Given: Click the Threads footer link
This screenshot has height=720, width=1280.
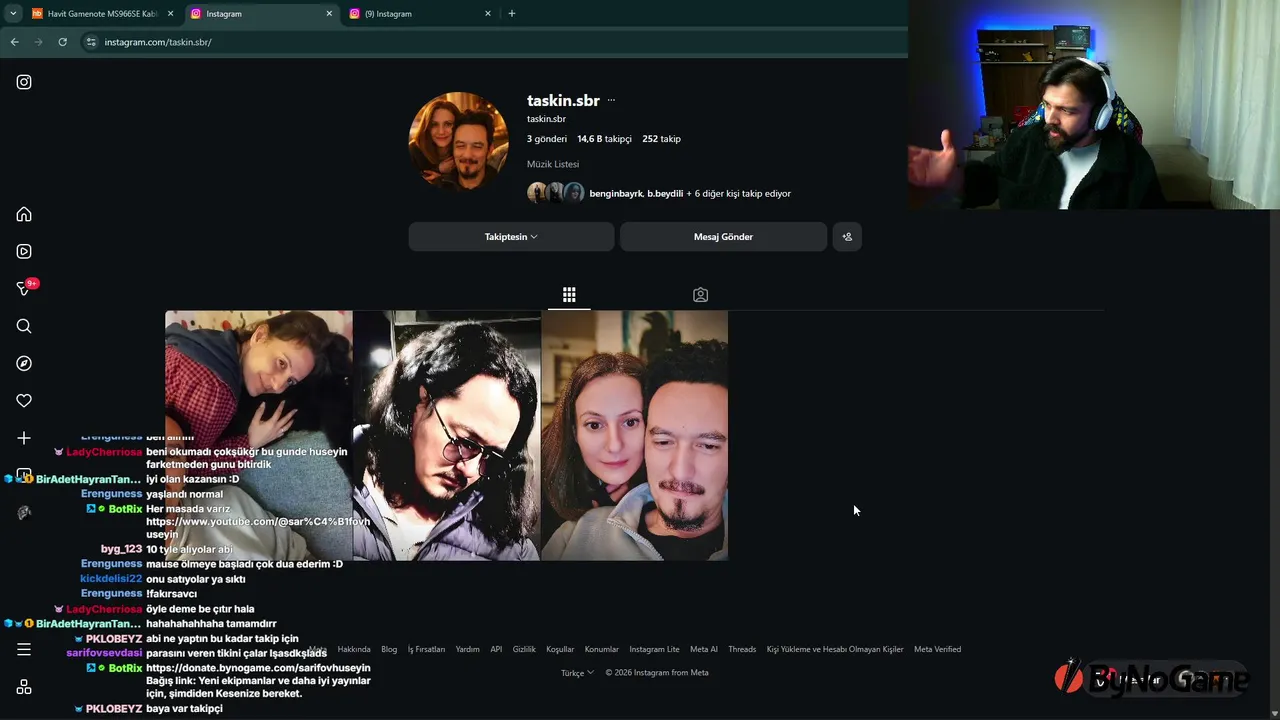Looking at the screenshot, I should [x=742, y=649].
